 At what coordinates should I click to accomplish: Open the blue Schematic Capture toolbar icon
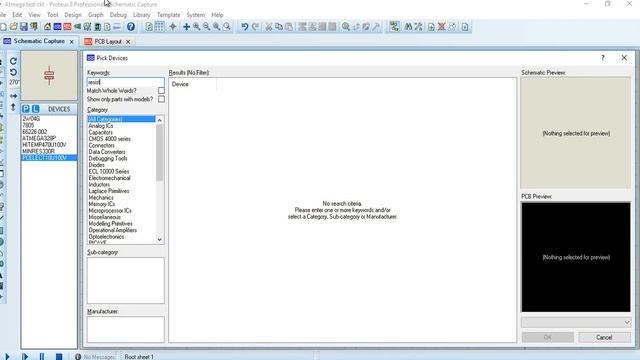click(58, 27)
